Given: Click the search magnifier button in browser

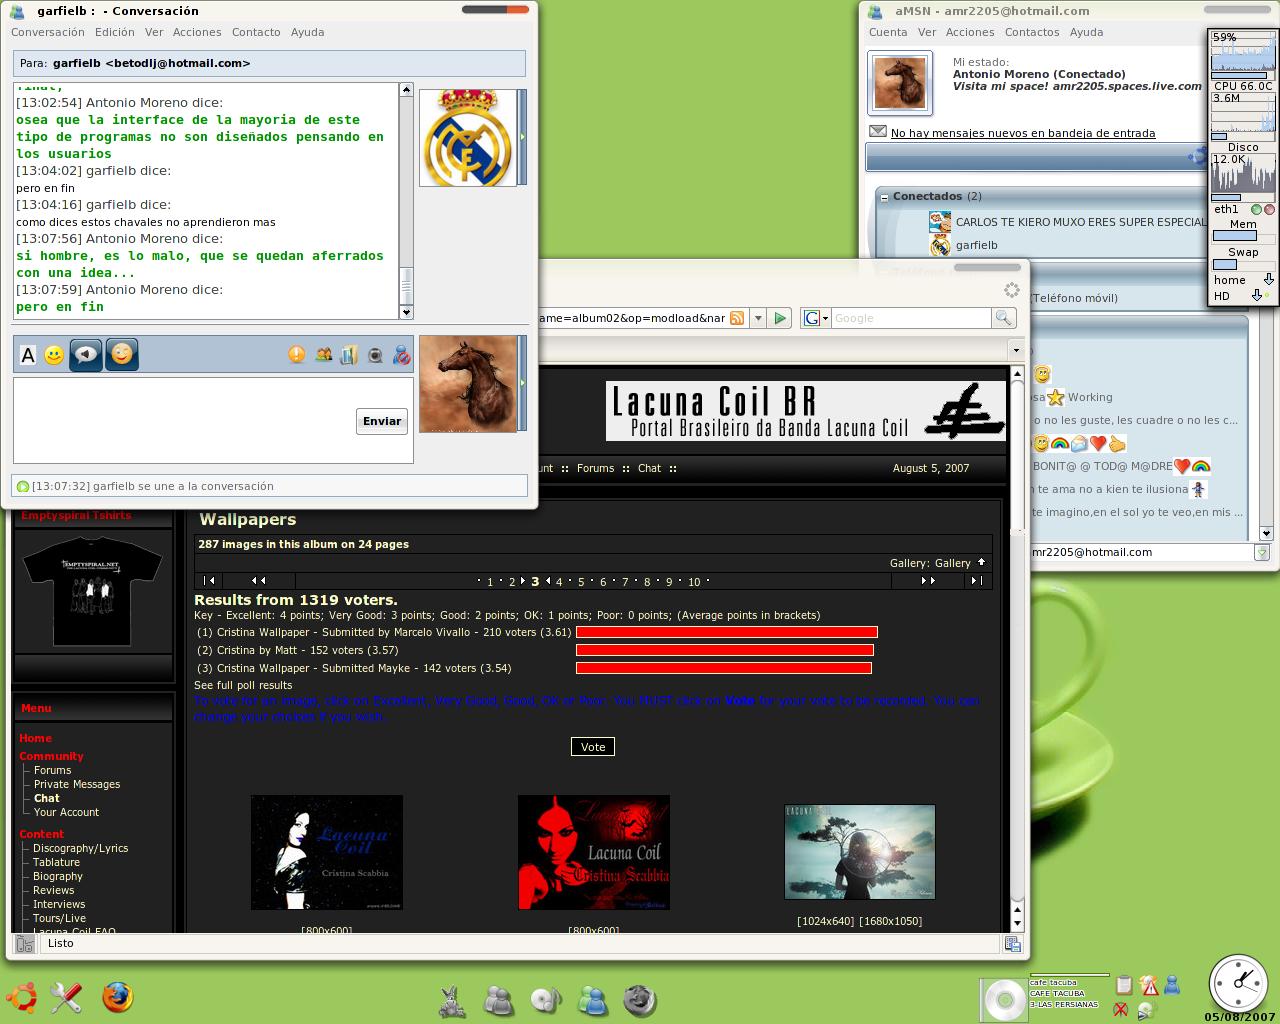Looking at the screenshot, I should [x=1003, y=318].
